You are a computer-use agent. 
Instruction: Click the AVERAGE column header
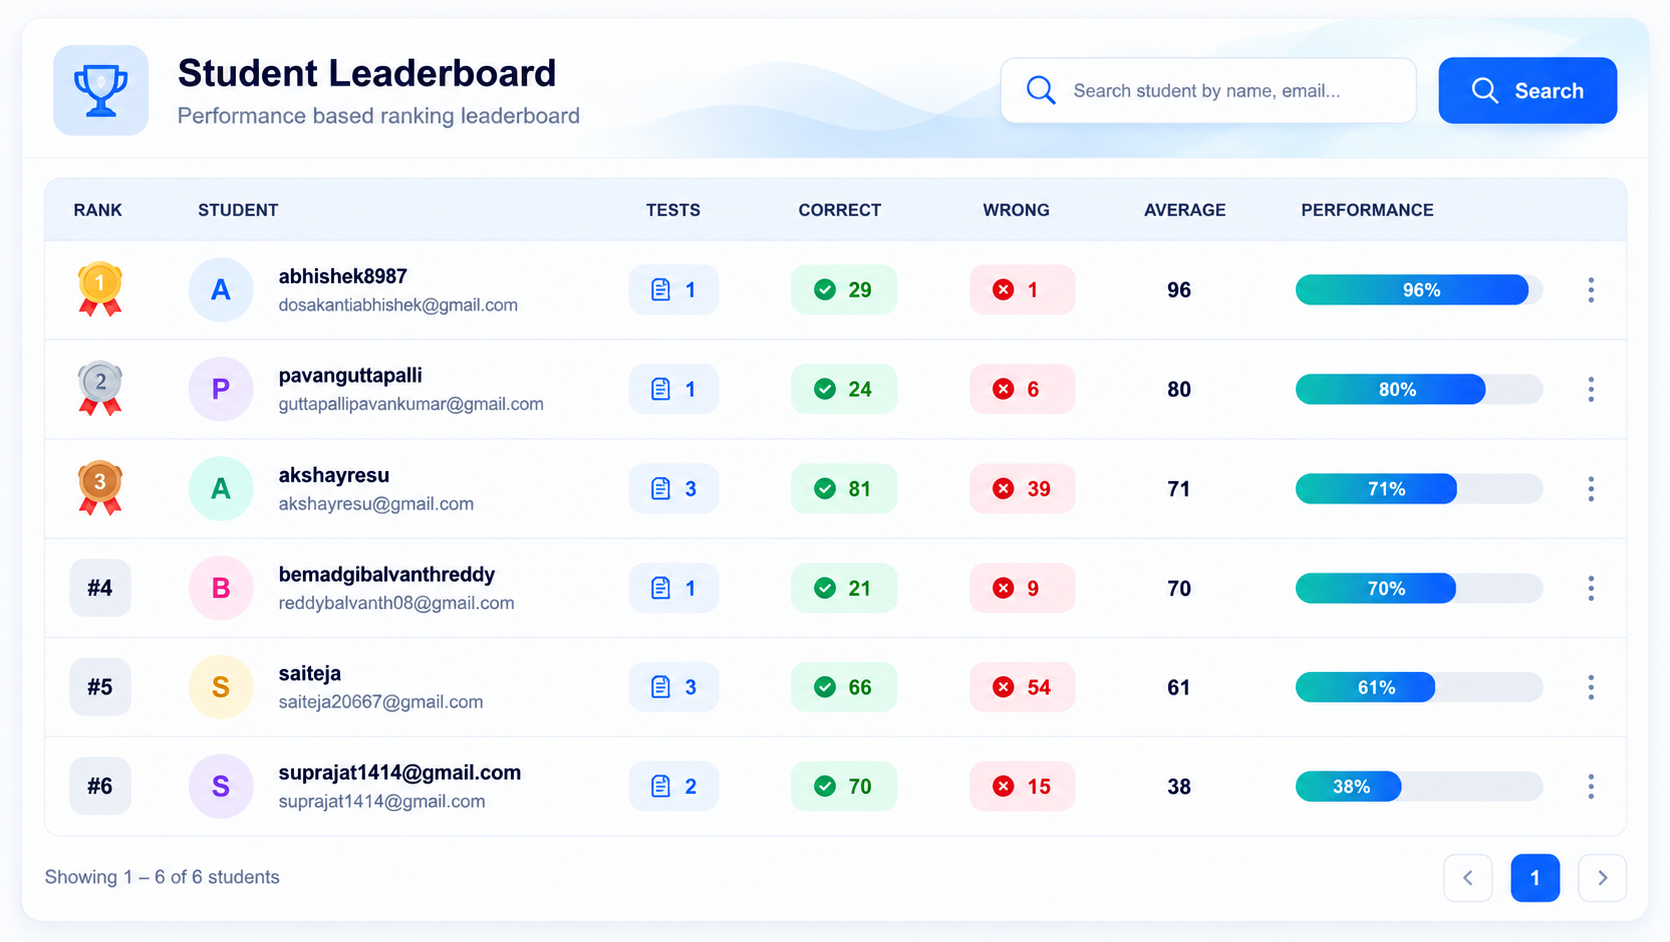(x=1185, y=210)
